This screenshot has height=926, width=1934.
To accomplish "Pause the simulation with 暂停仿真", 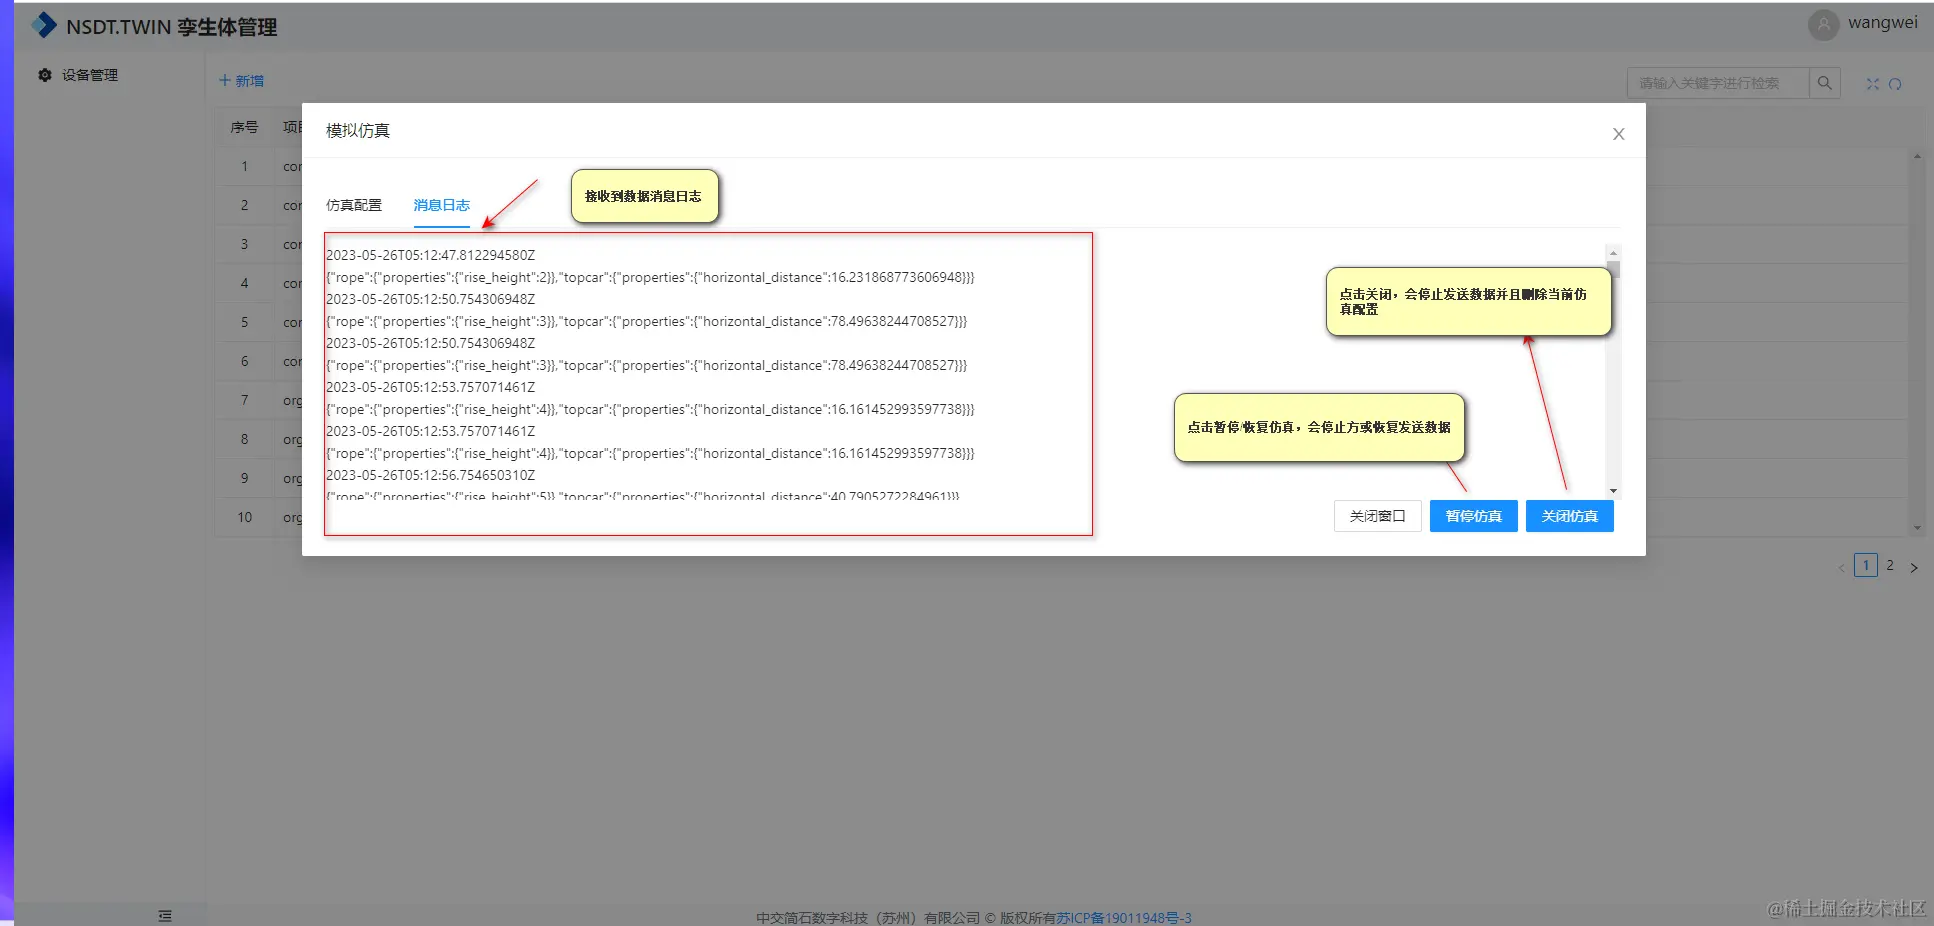I will click(x=1473, y=516).
